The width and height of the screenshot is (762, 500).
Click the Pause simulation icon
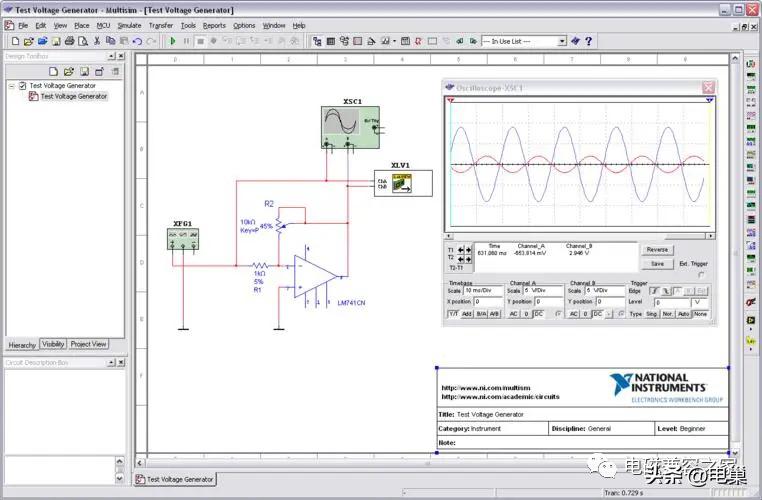186,41
